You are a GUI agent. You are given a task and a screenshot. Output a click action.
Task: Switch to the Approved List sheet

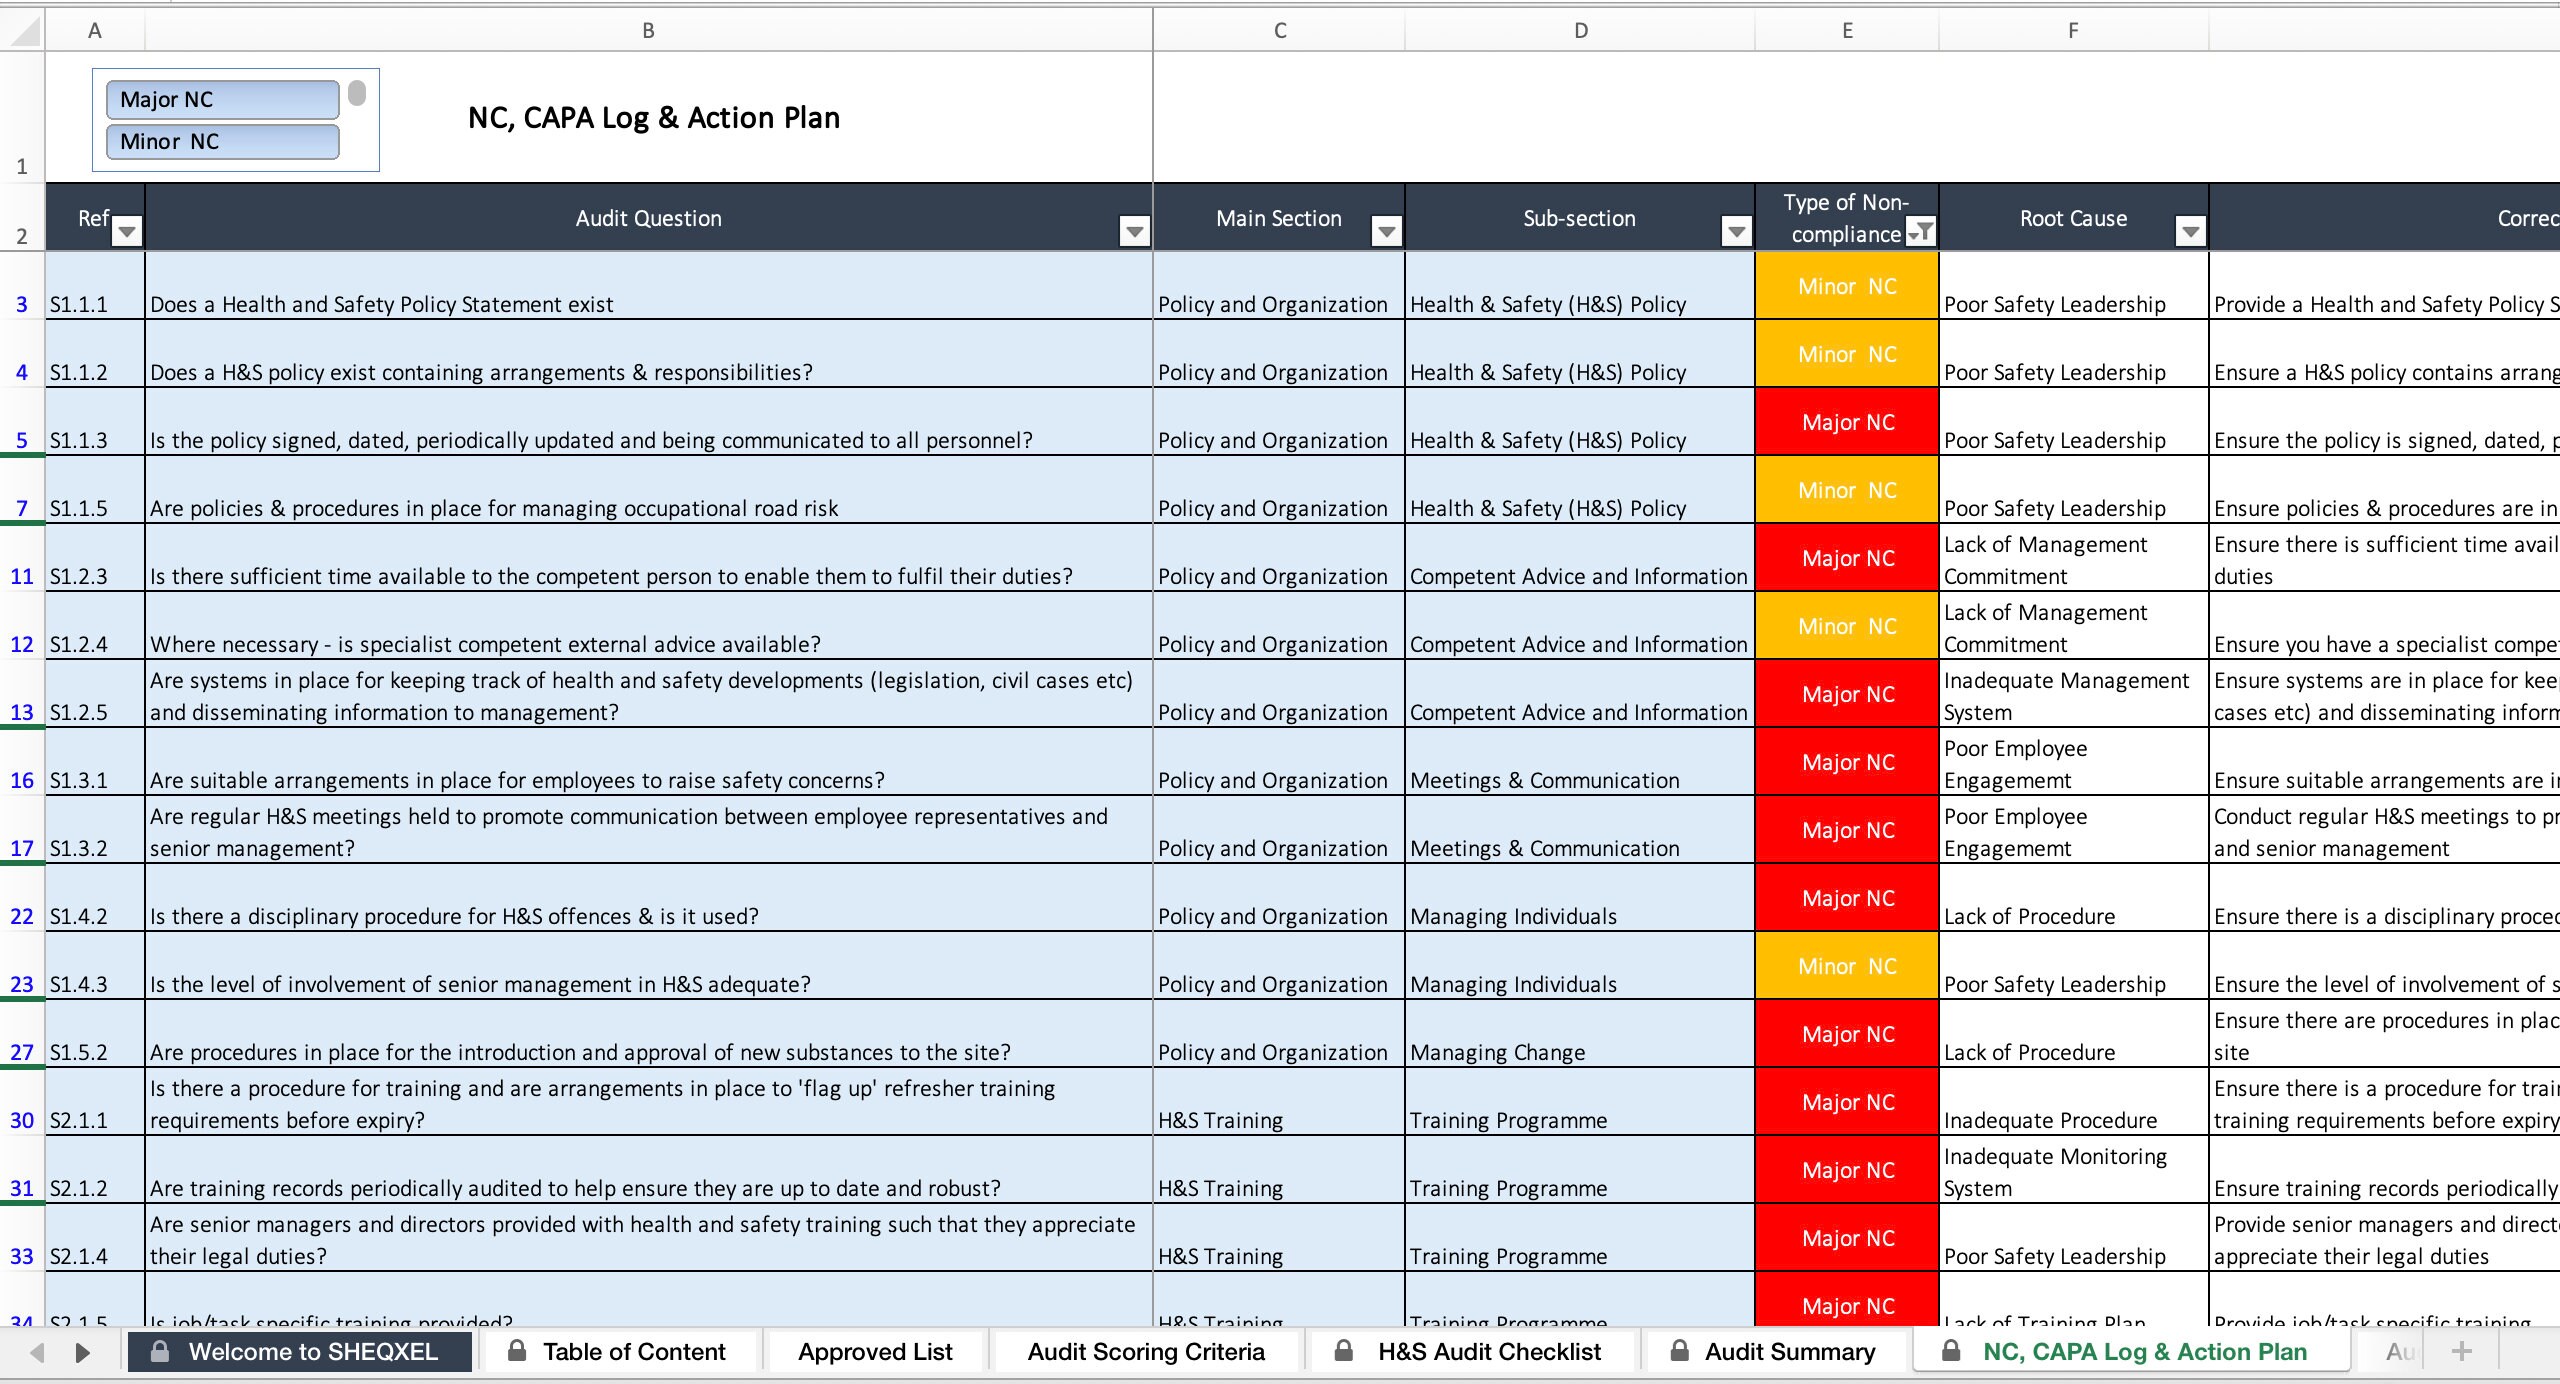[874, 1351]
